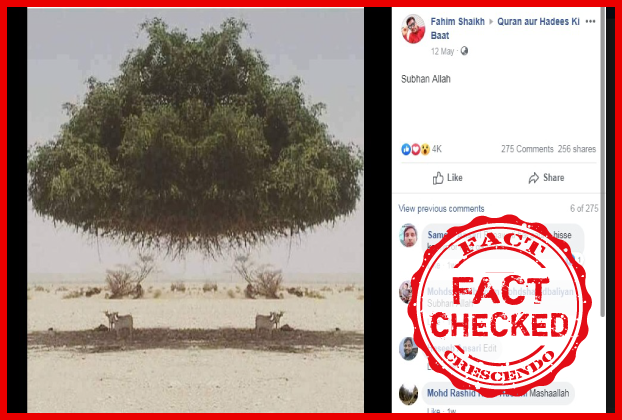Viewport: 622px width, 420px height.
Task: Open the red heart reaction icon
Action: (415, 149)
